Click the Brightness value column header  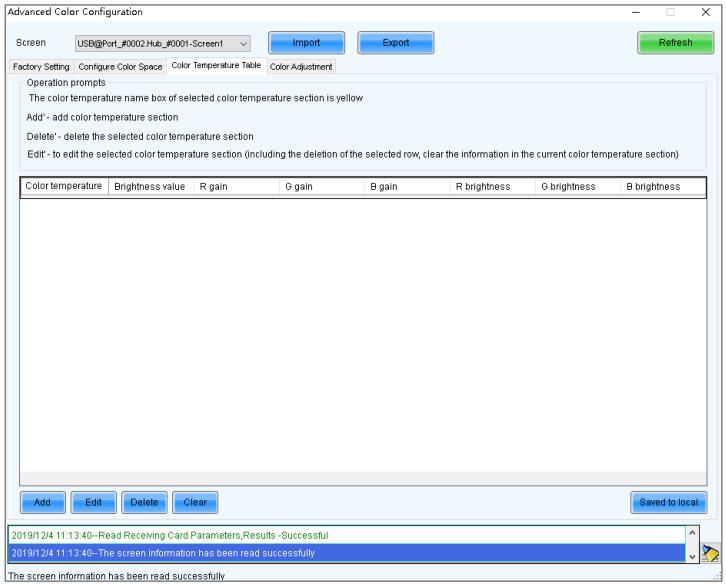click(x=151, y=187)
